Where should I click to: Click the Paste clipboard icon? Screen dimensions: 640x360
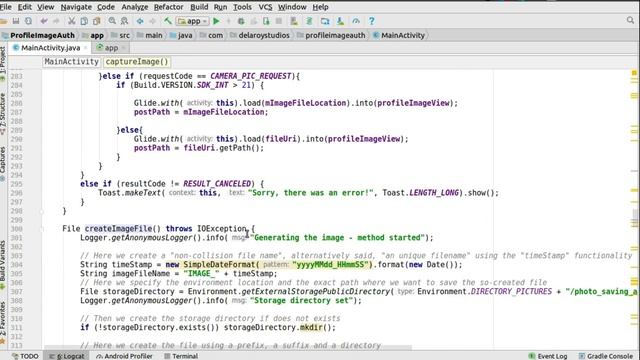point(96,21)
